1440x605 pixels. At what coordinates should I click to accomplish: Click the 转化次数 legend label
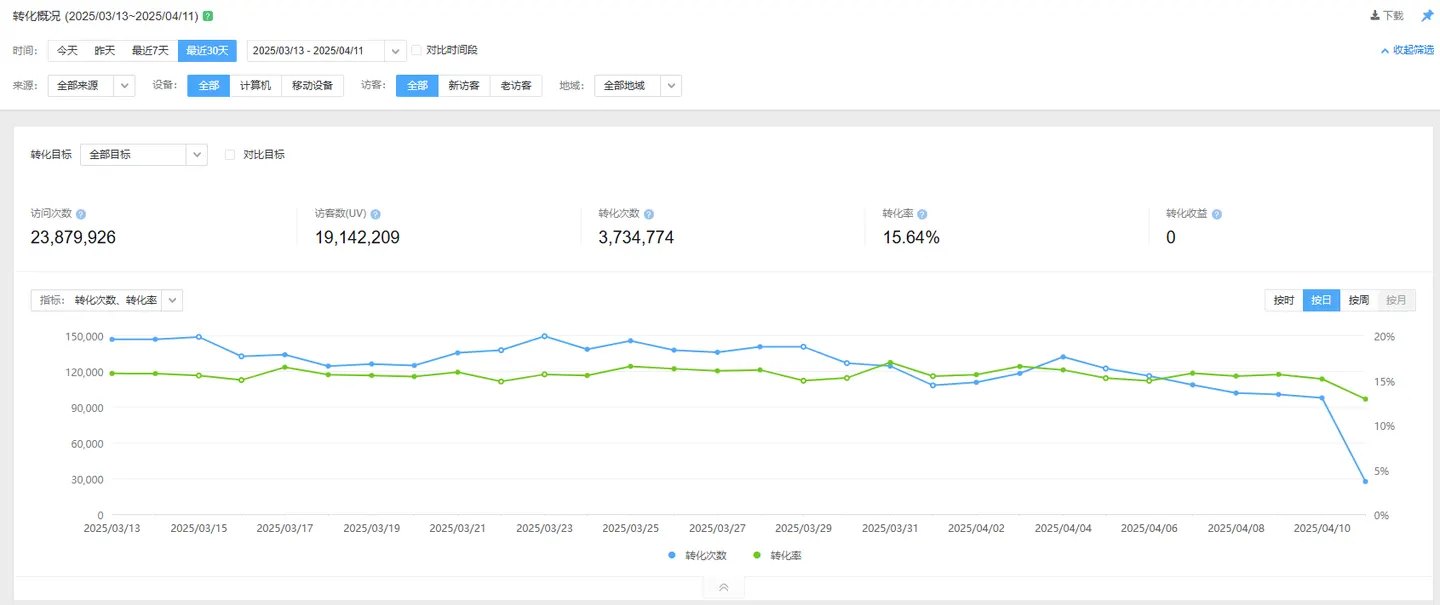click(x=705, y=555)
